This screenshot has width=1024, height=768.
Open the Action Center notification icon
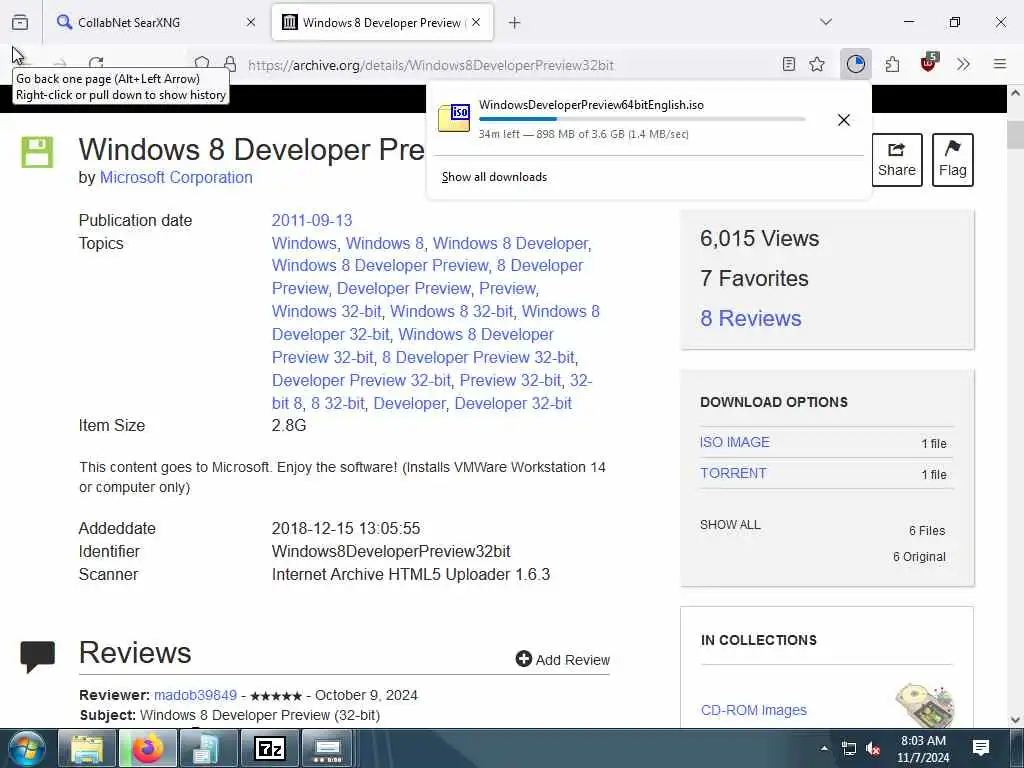980,748
